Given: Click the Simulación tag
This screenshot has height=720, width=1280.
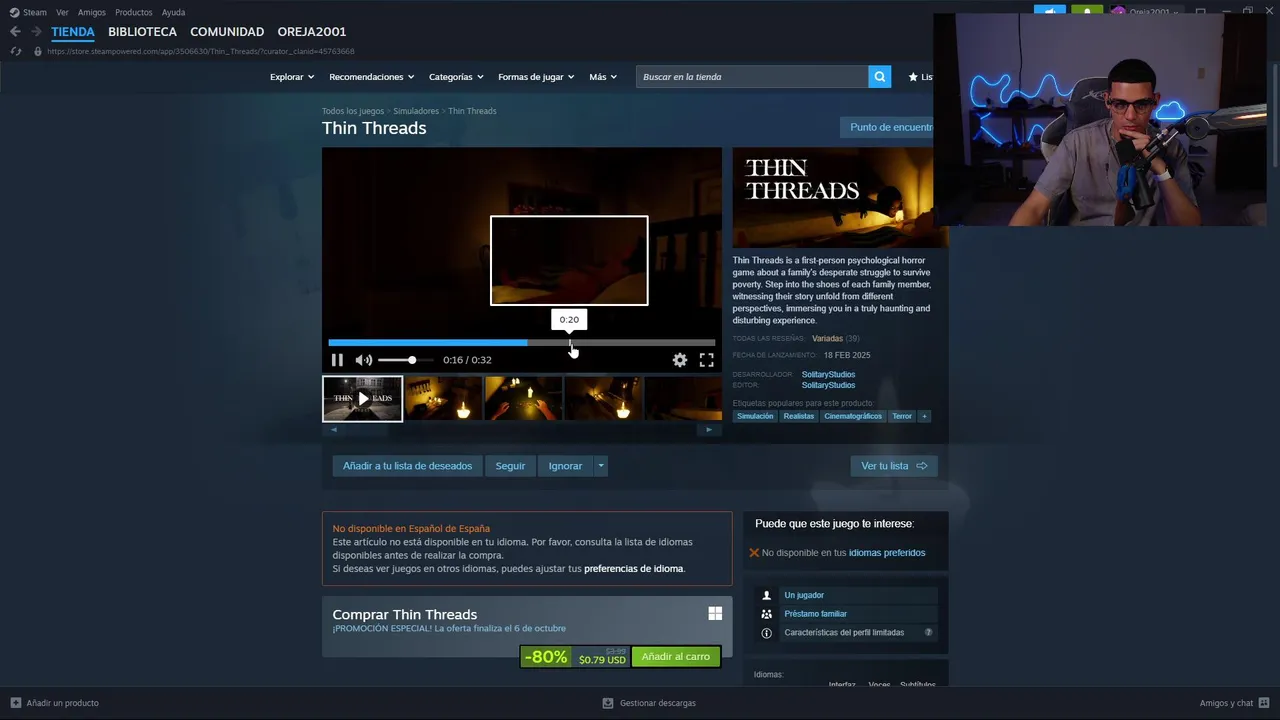Looking at the screenshot, I should tap(755, 416).
